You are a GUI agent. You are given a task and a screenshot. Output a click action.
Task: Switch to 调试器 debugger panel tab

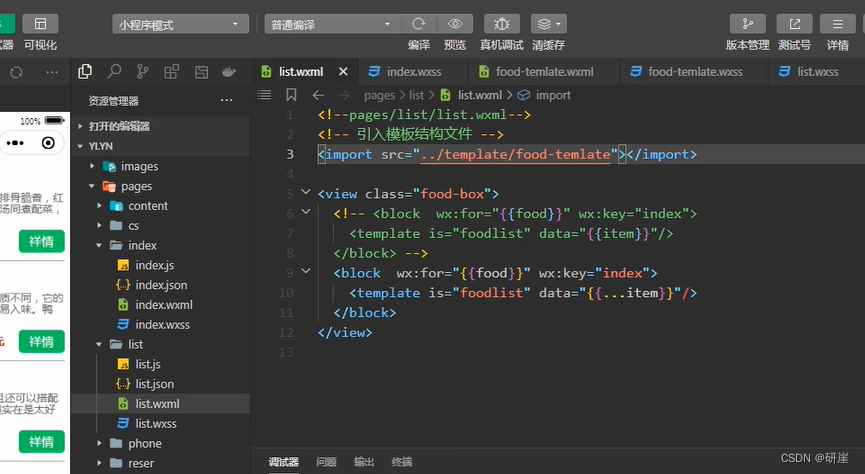[x=284, y=462]
